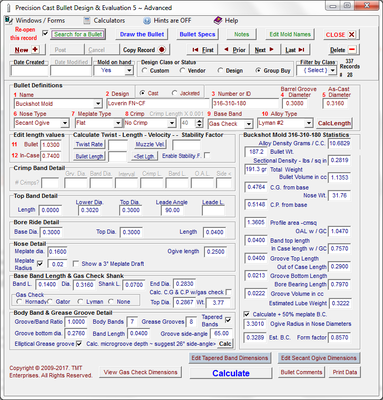Viewport: 383px width, 400px height.
Task: Expand the bullet Name dropdown
Action: [98, 104]
